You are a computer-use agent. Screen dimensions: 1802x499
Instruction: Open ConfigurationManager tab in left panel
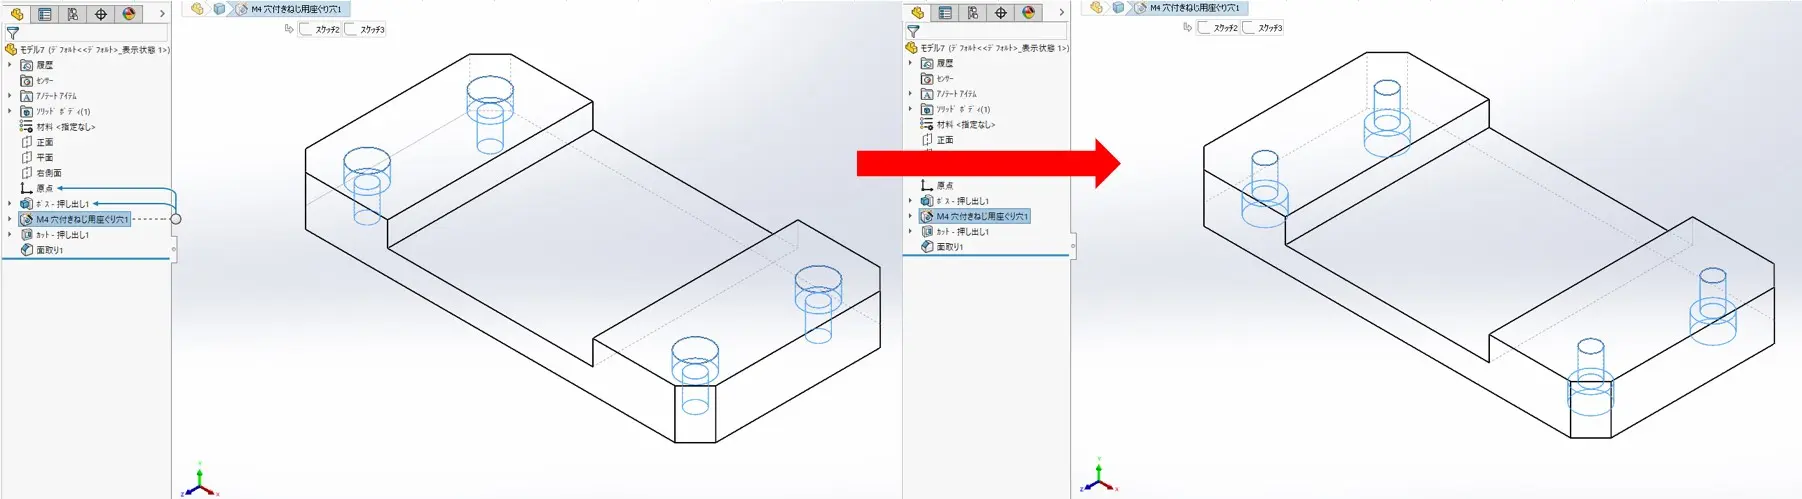coord(73,14)
